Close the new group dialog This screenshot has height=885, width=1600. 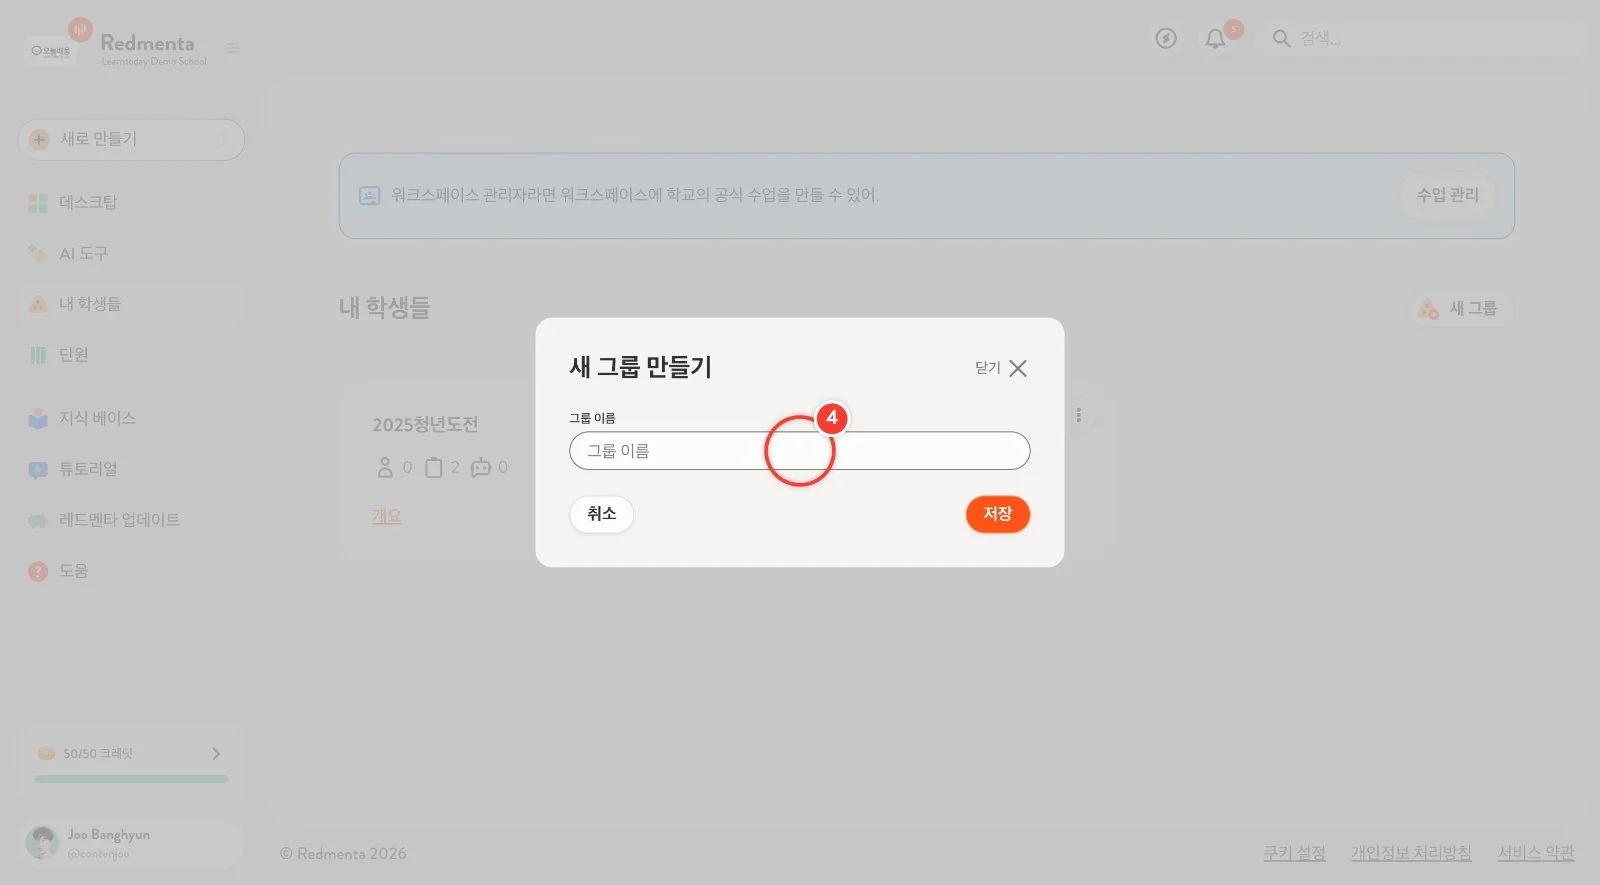(1002, 368)
